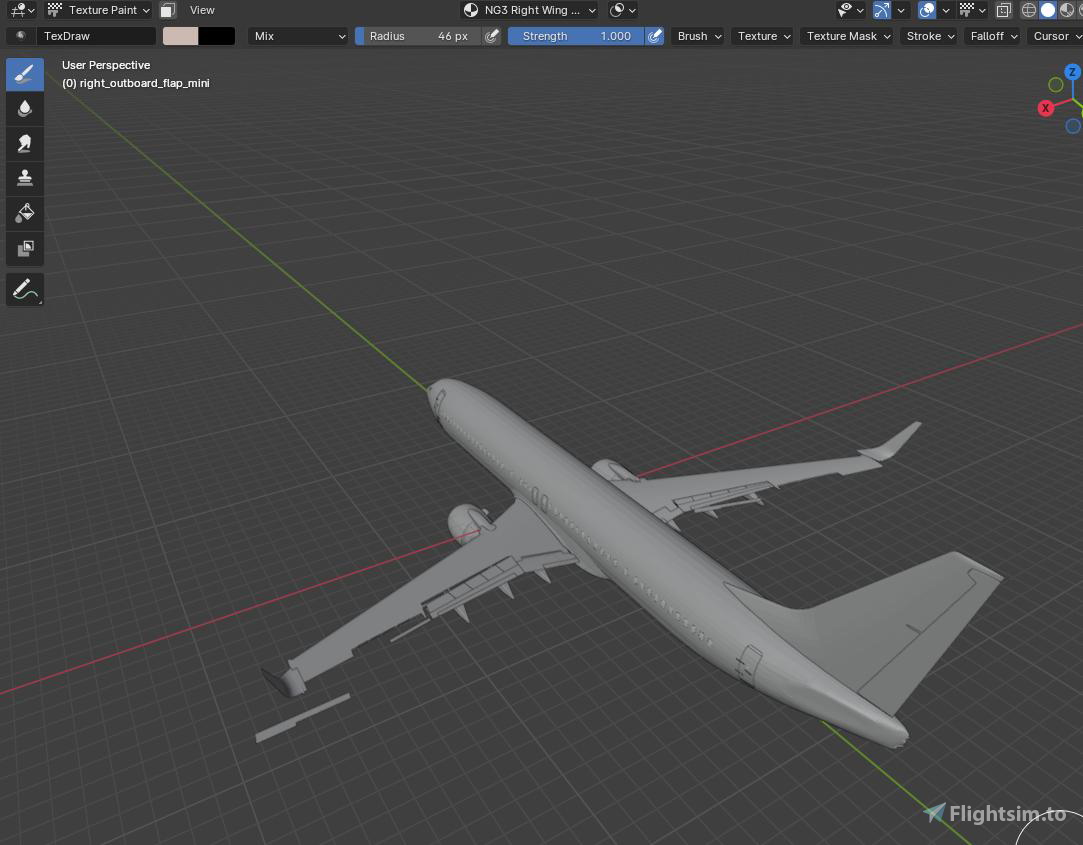This screenshot has height=845, width=1083.
Task: Open the Brush settings popover
Action: (x=697, y=36)
